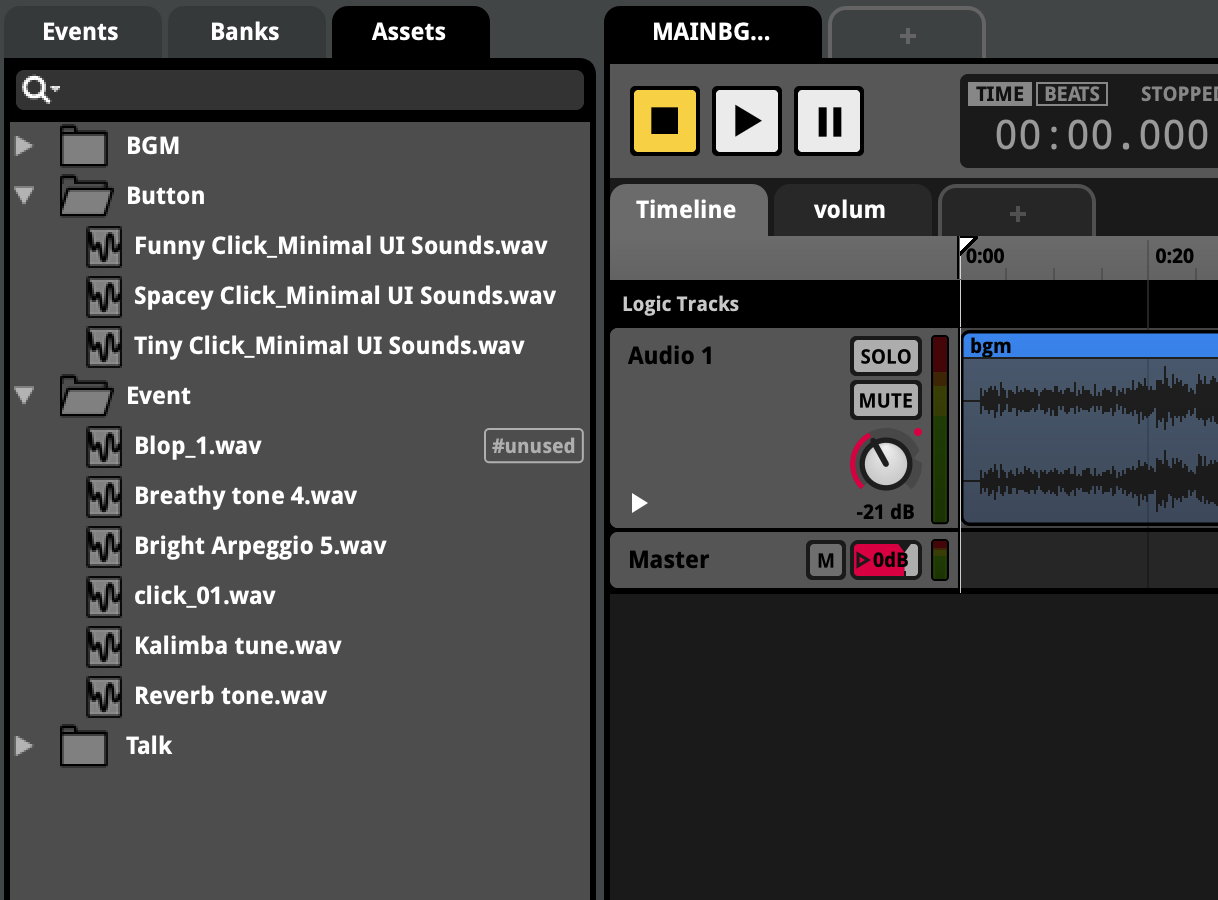
Task: Click waveform icon of Breathy tone 4.wav
Action: pos(105,496)
